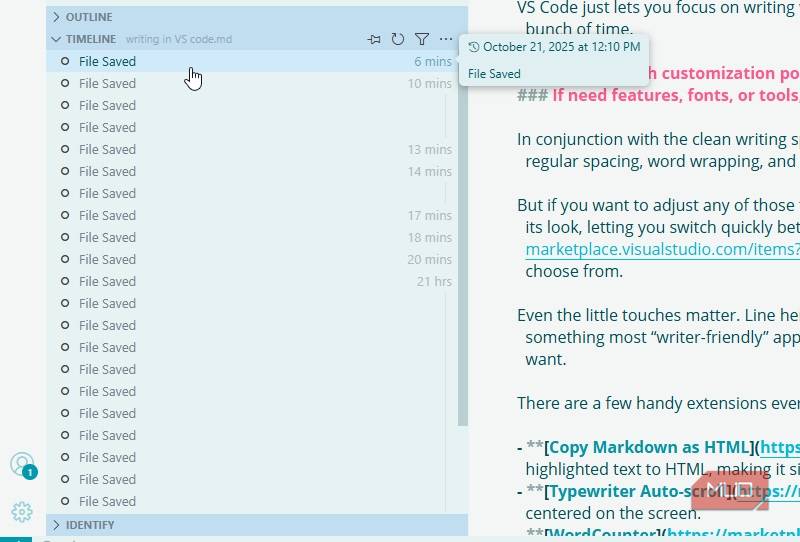800x542 pixels.
Task: Click the line 'In conjunction with the clean writing'
Action: (658, 139)
